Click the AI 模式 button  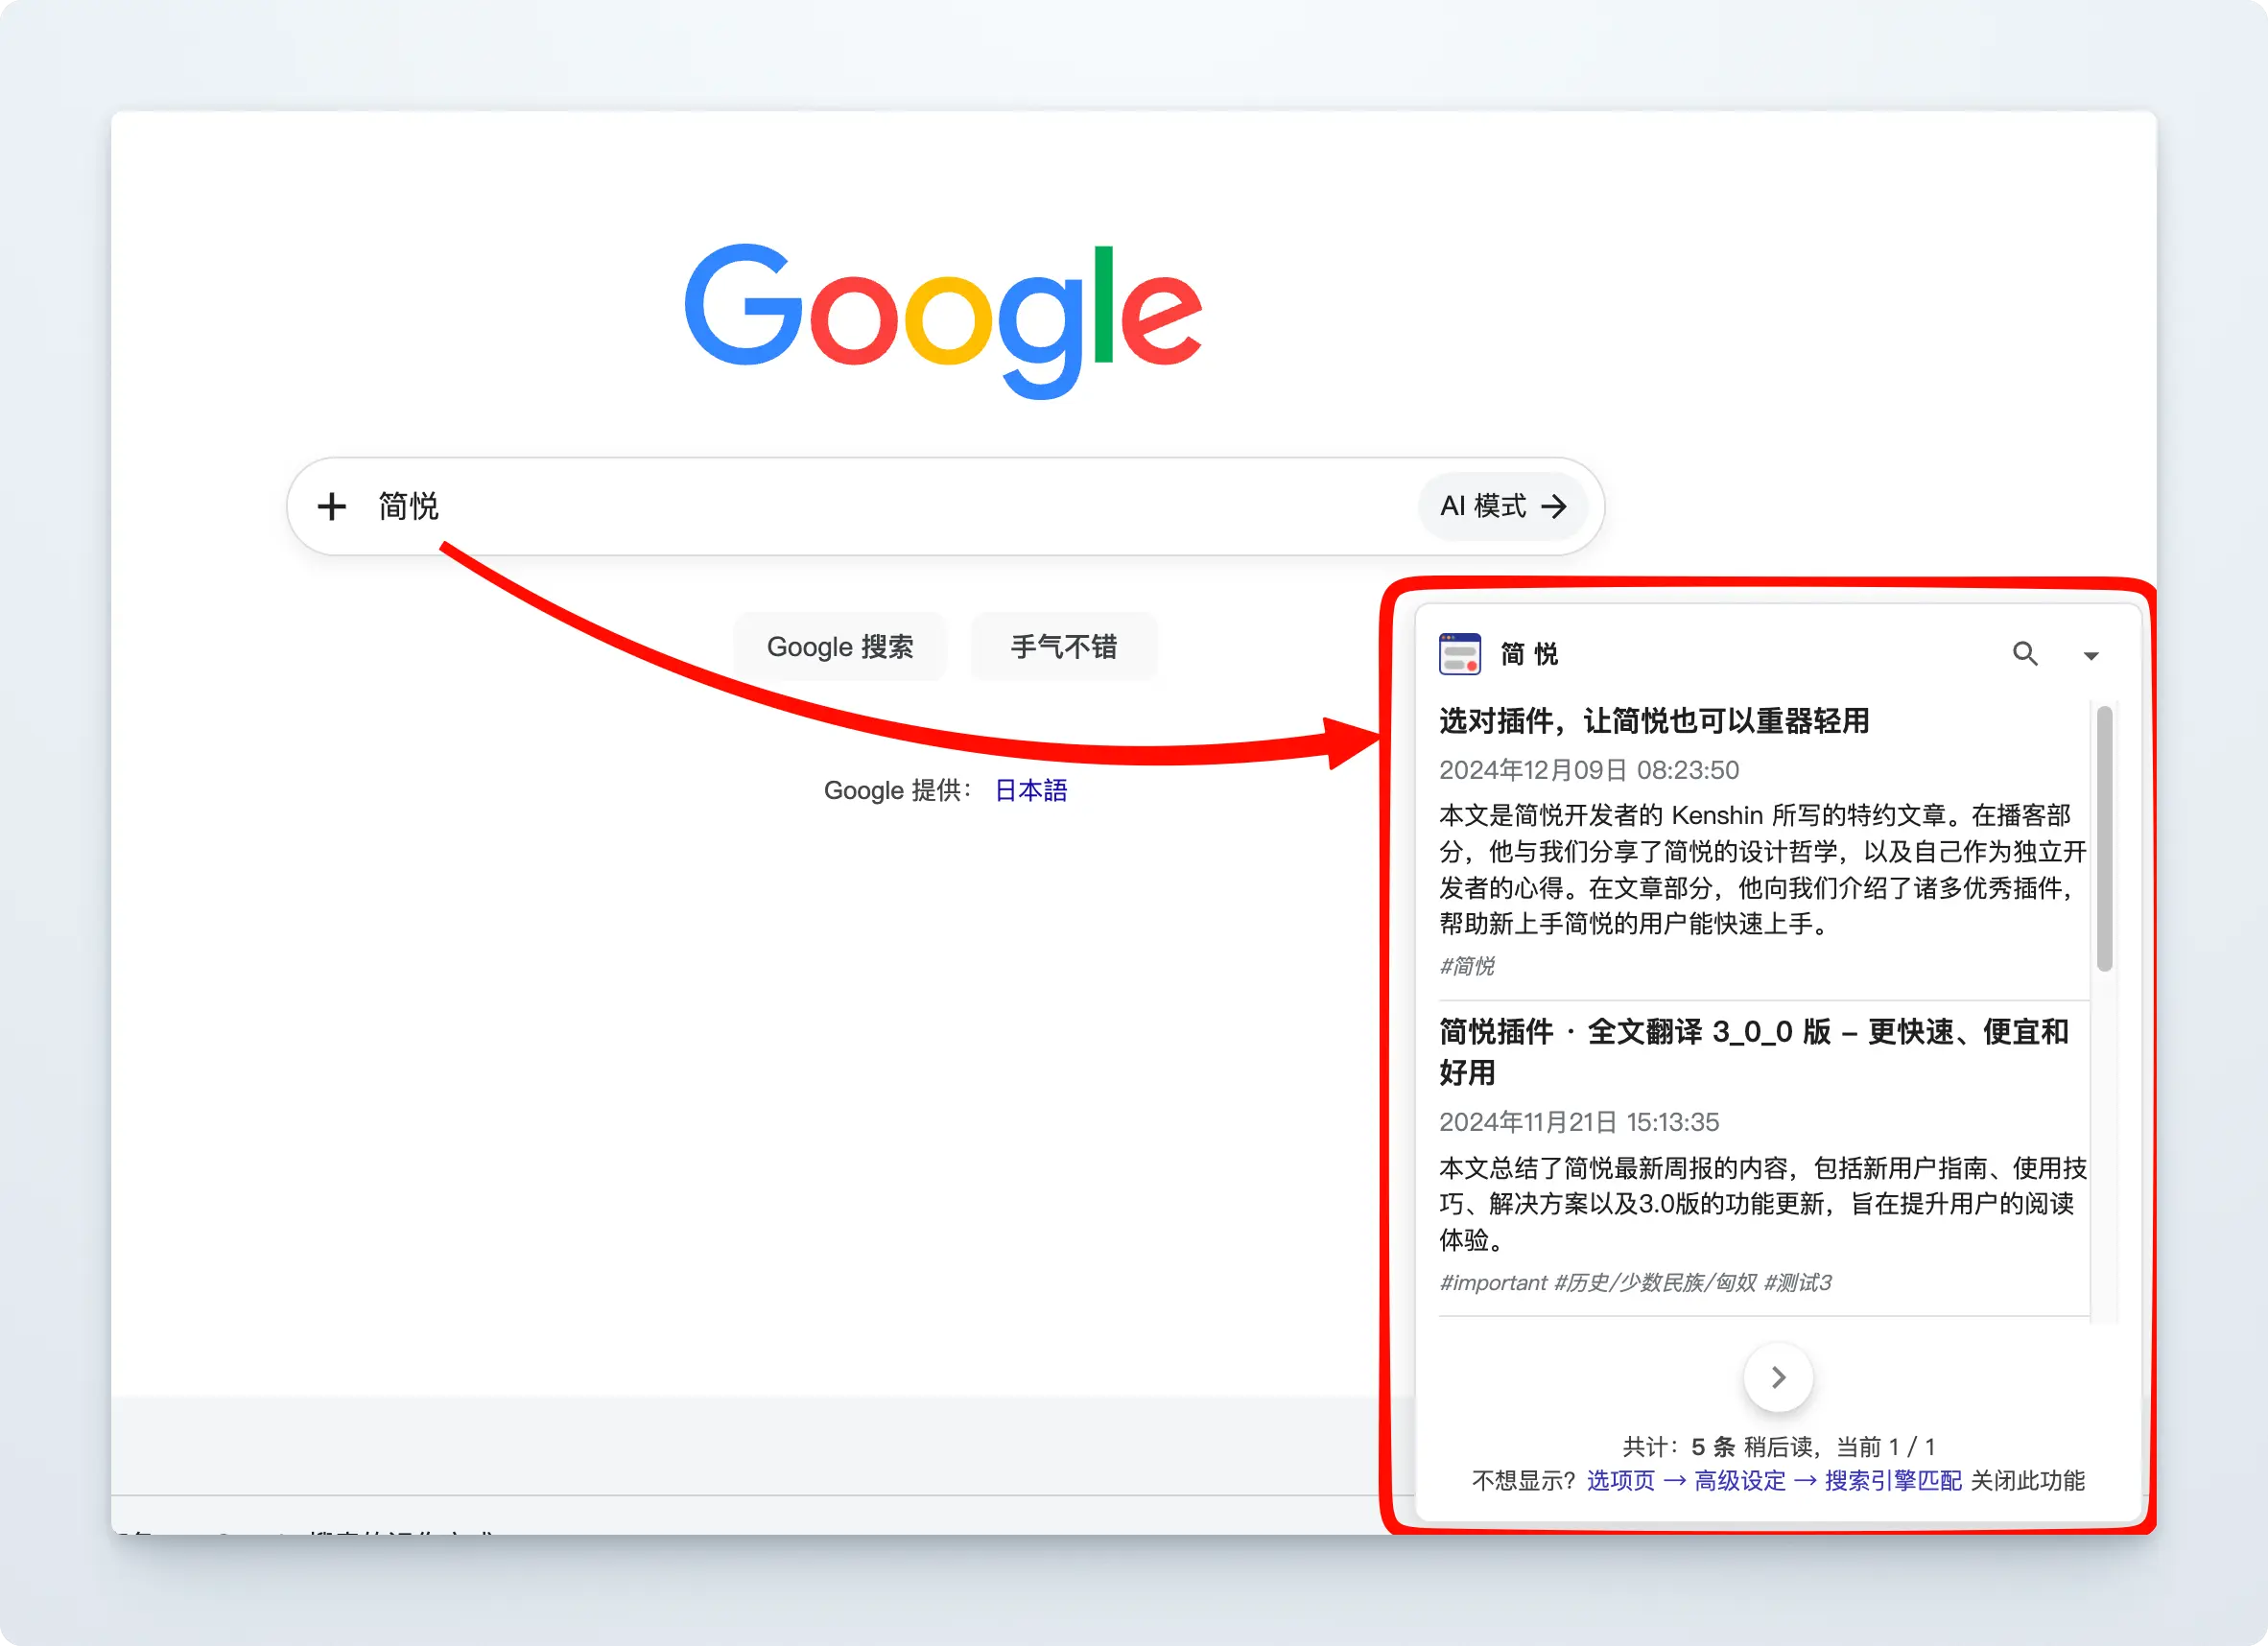click(x=1503, y=506)
